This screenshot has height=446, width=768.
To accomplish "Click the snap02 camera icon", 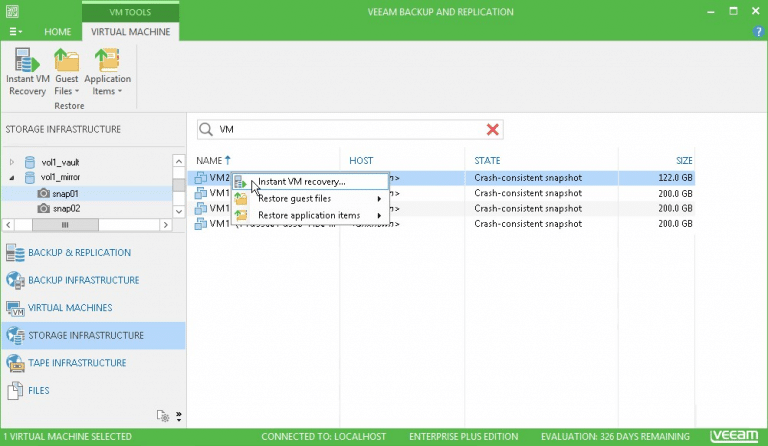I will tap(44, 209).
